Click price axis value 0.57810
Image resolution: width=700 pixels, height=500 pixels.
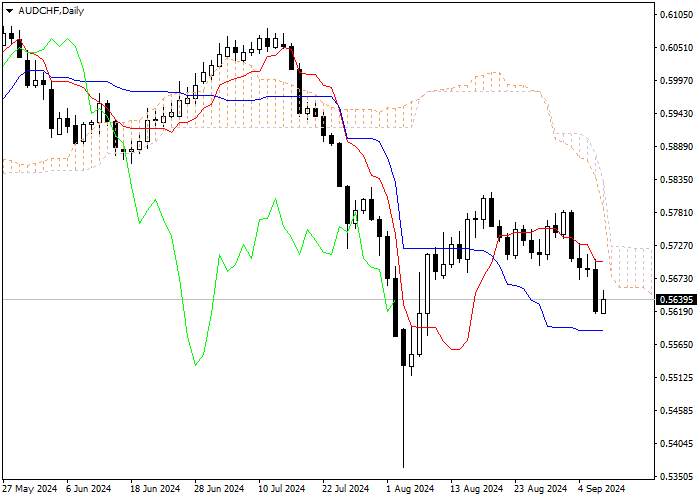click(x=677, y=212)
